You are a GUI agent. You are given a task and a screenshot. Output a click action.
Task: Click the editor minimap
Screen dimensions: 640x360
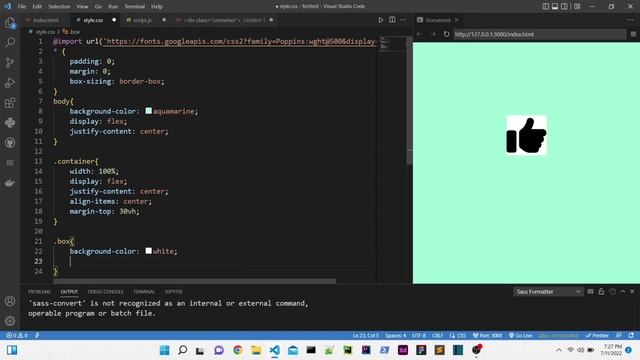coord(391,43)
